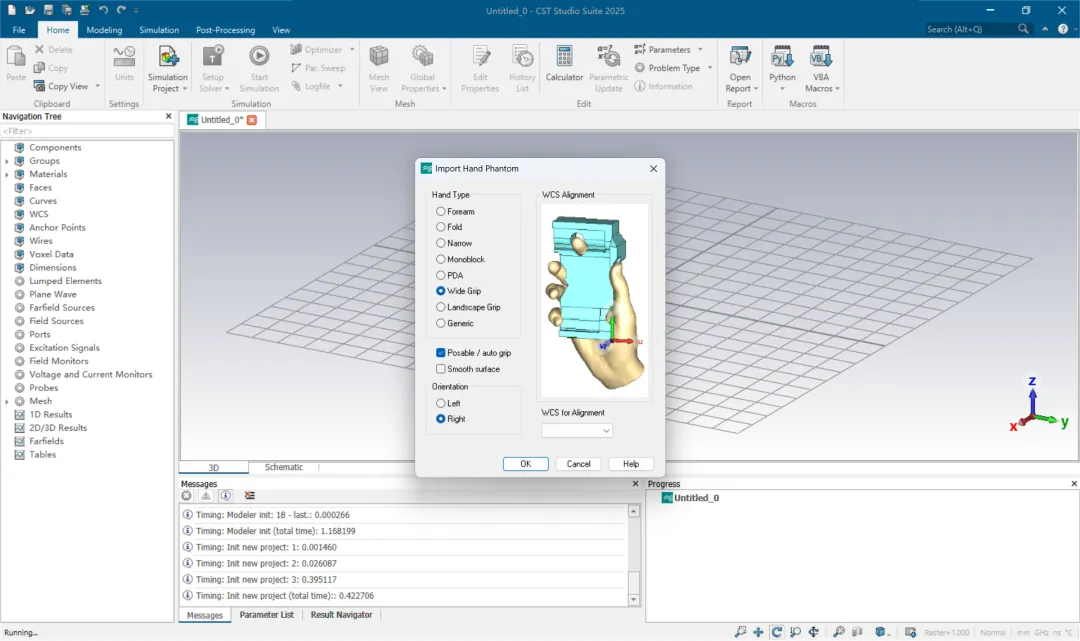Select Farfield Sources in Navigation Tree
The image size is (1080, 641).
tap(62, 308)
